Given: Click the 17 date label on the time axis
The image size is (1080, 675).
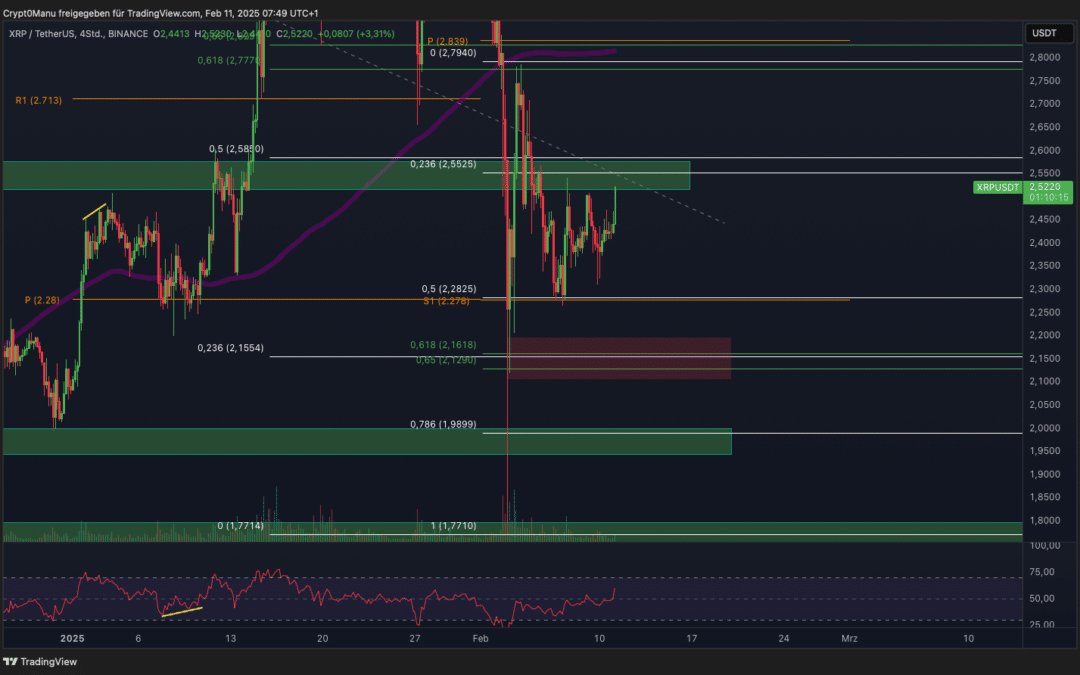Looking at the screenshot, I should click(692, 638).
